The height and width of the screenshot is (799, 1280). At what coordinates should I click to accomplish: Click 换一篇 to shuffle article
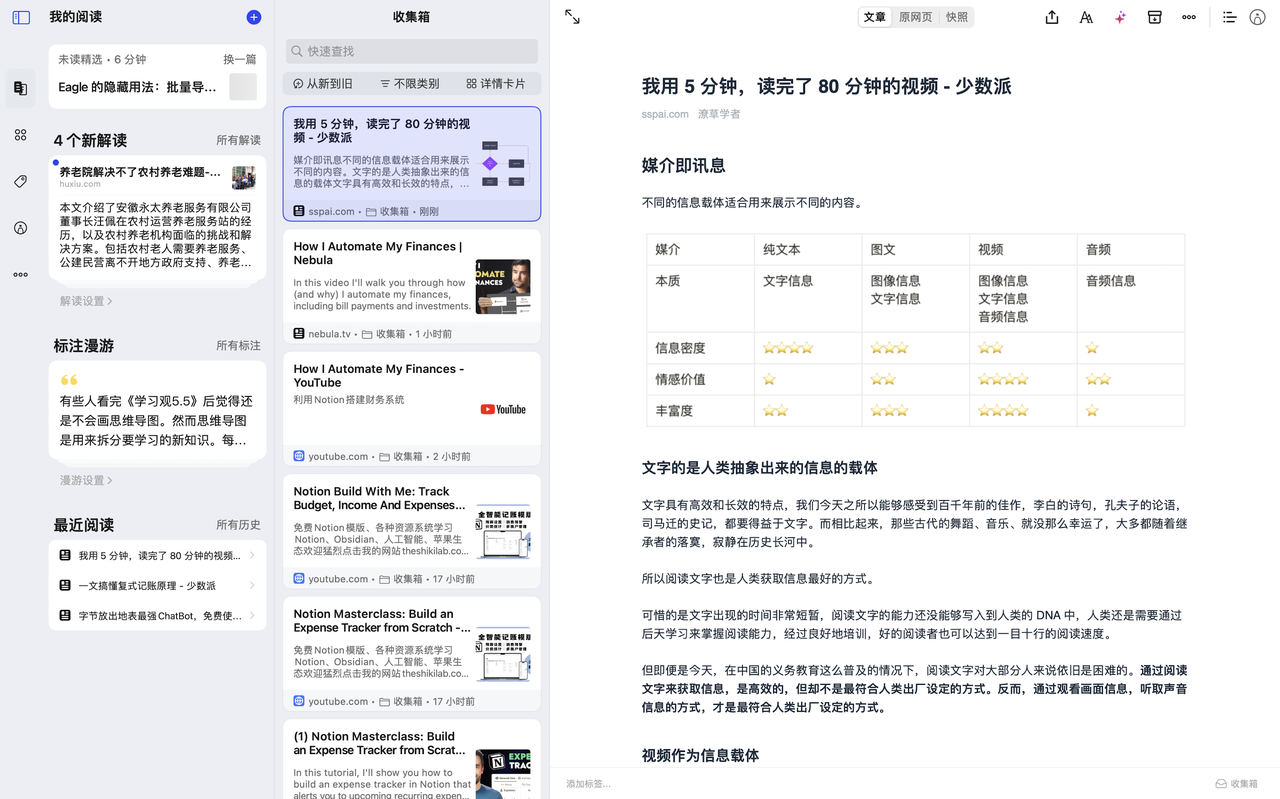pyautogui.click(x=239, y=60)
